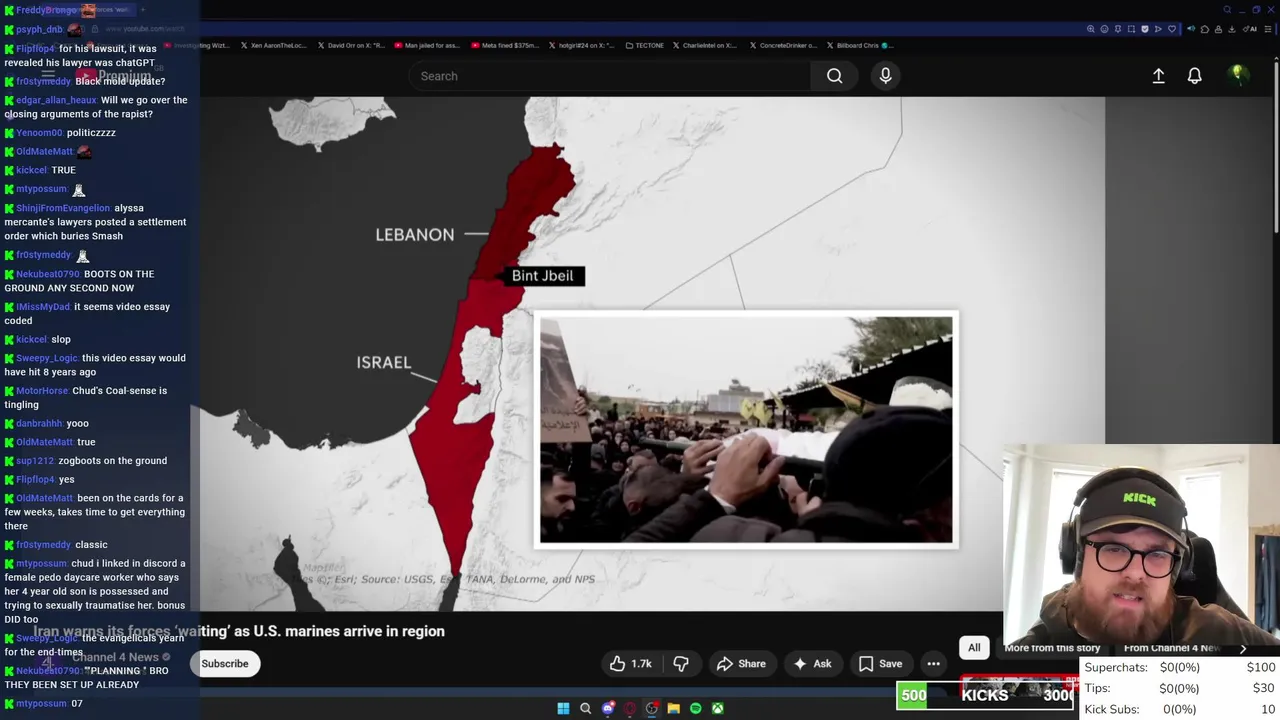Screen dimensions: 1280x720
Task: Click the video title about U.S. marines
Action: [240, 631]
